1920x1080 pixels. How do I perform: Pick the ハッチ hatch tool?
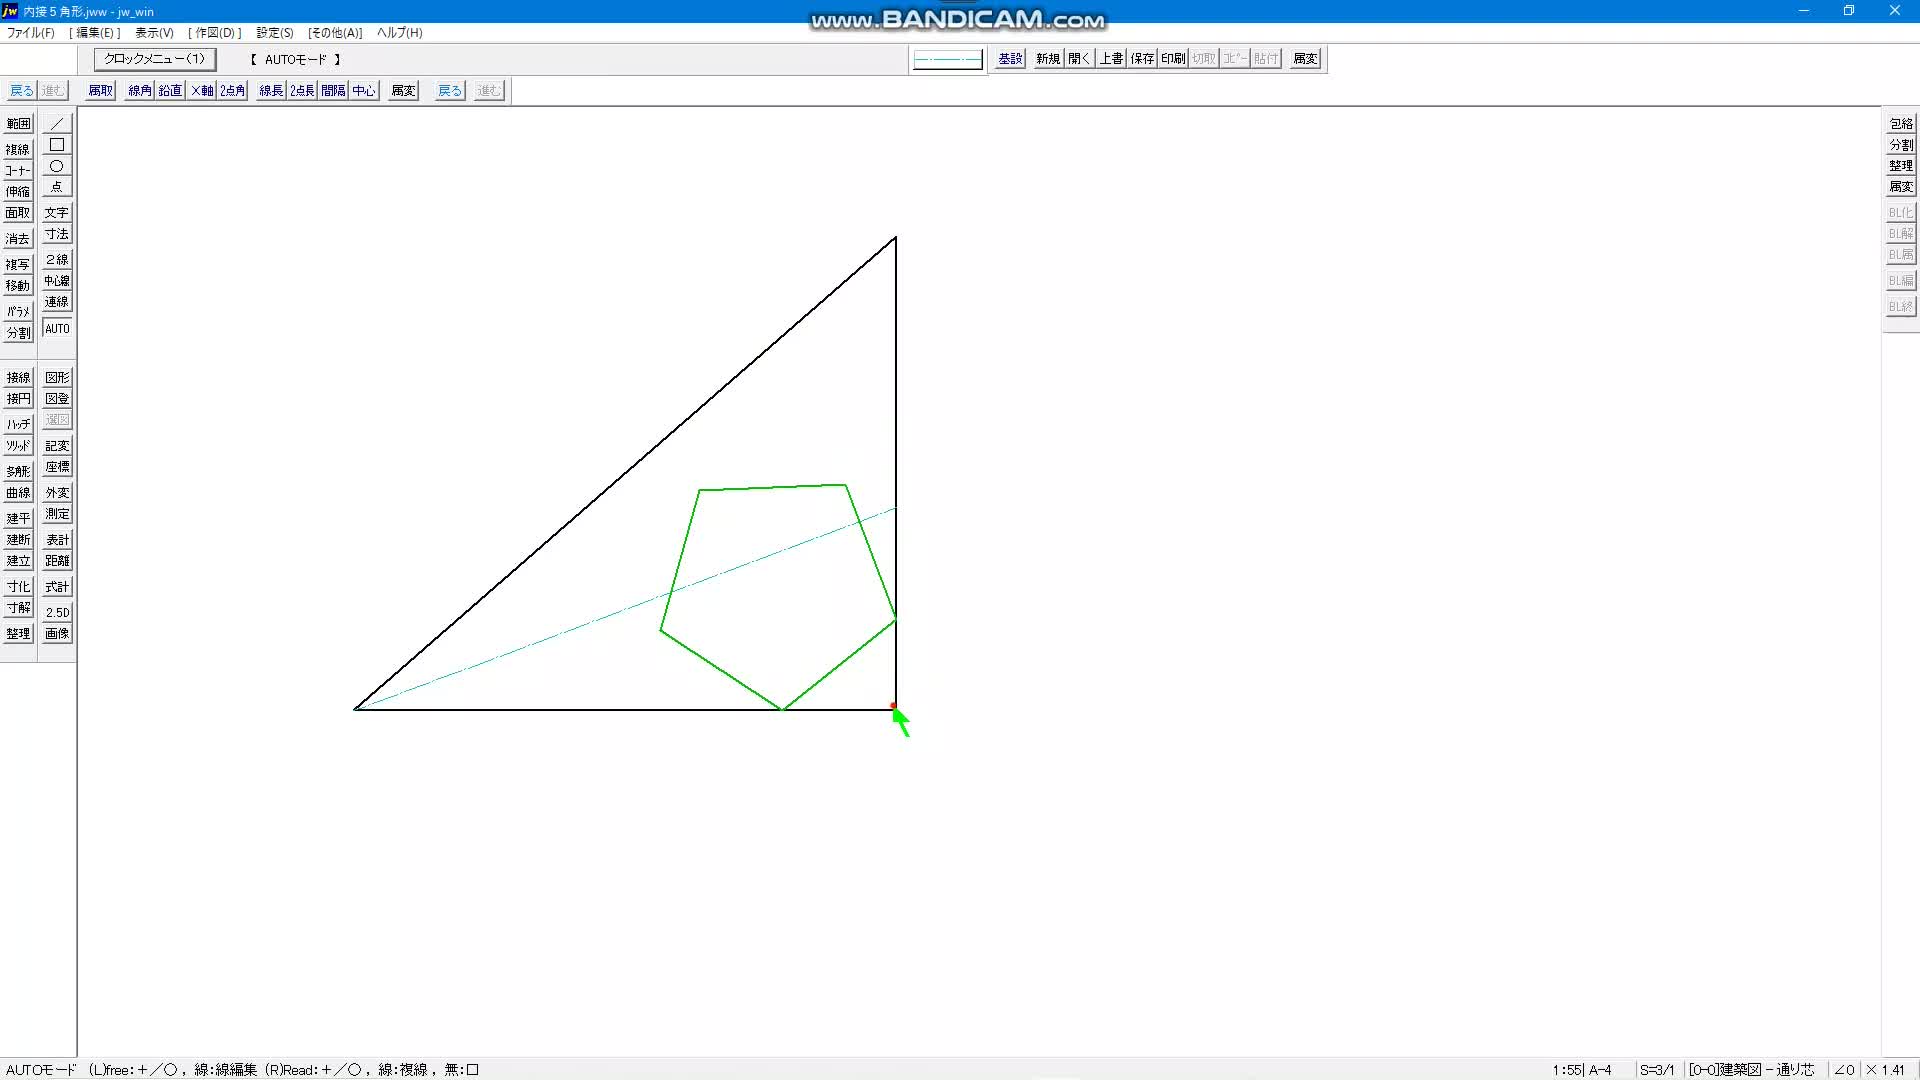pyautogui.click(x=18, y=424)
